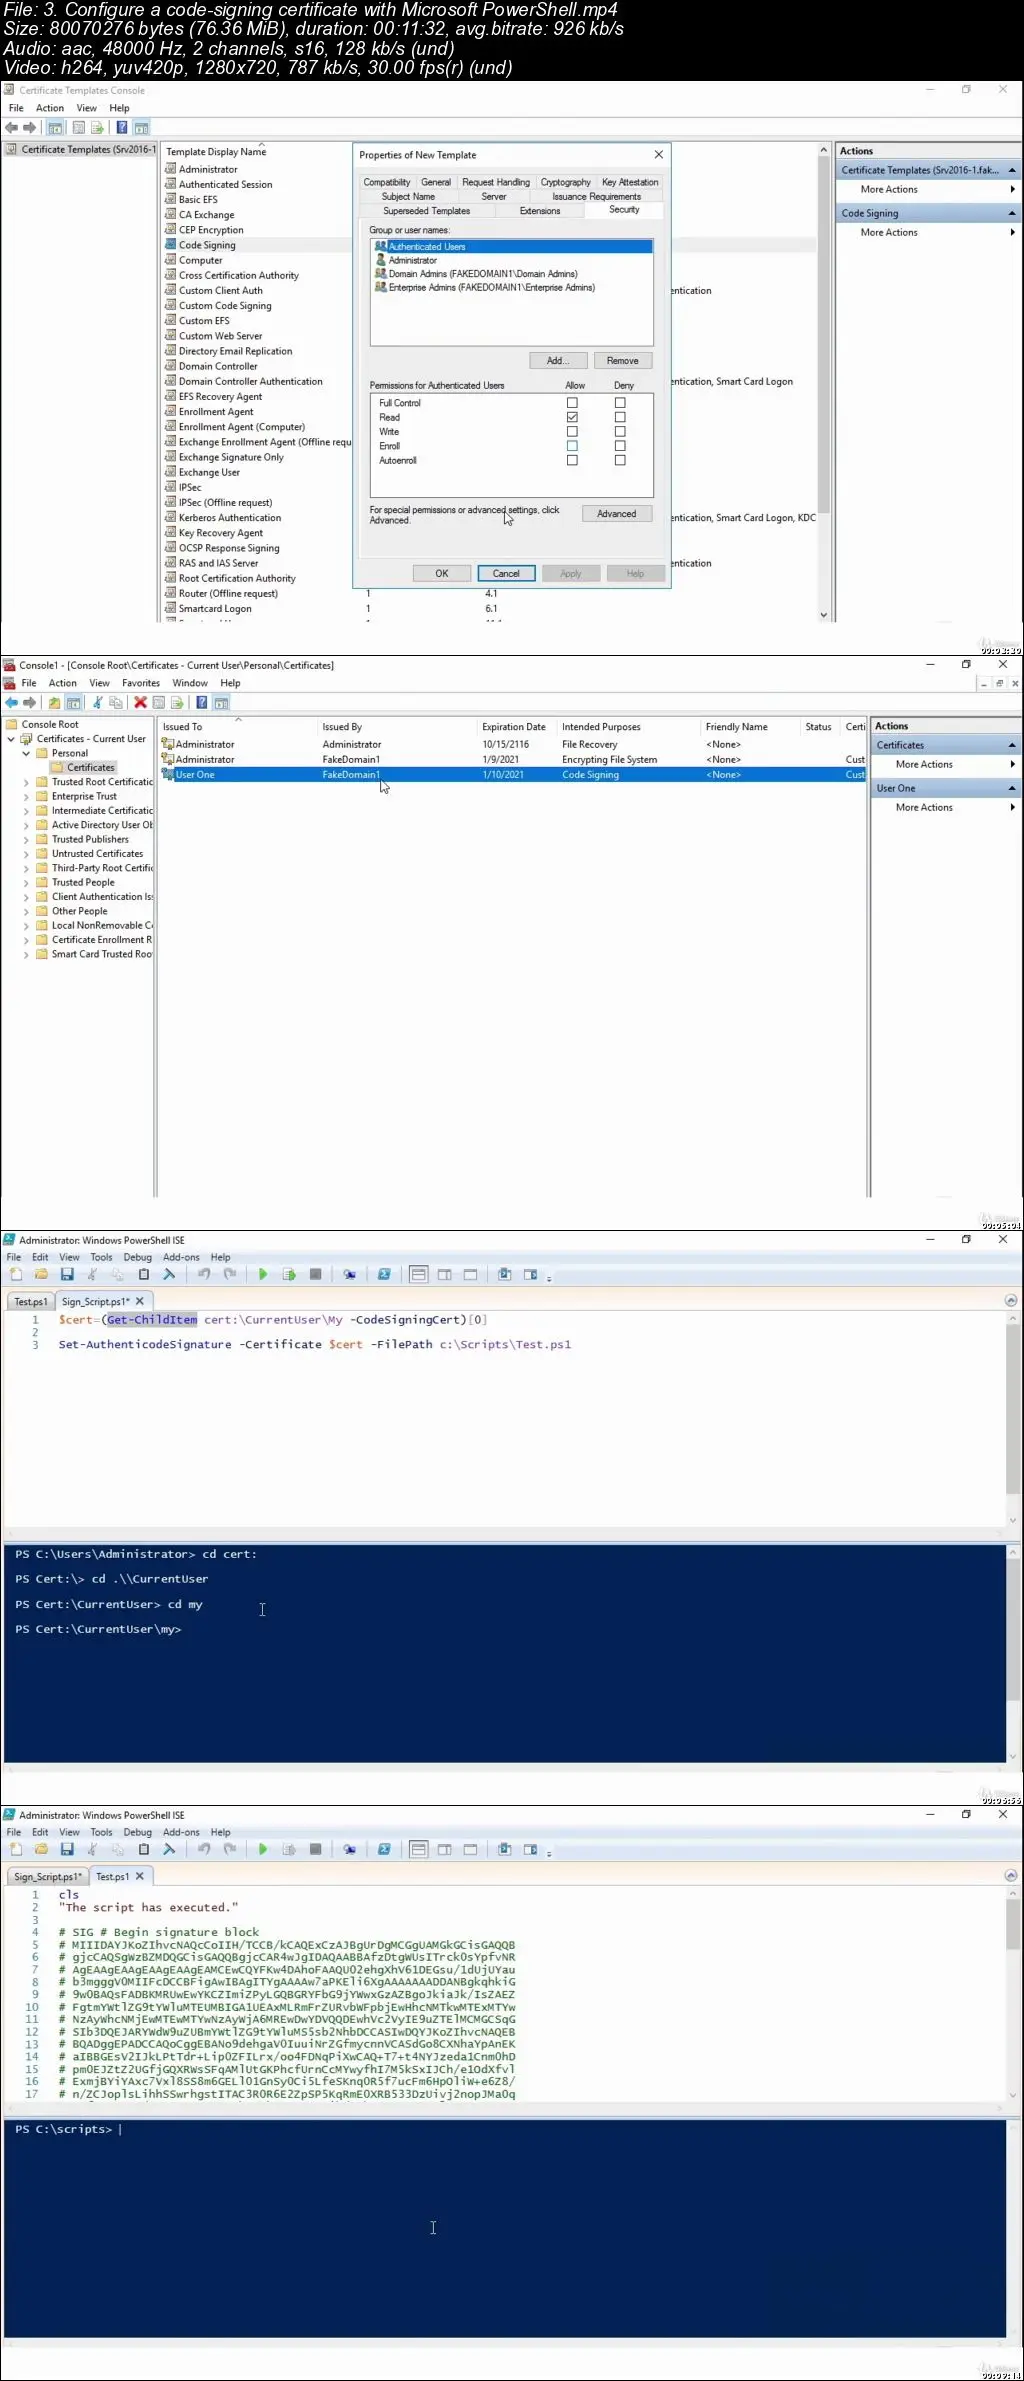Tick Deny for Enroll permission
The height and width of the screenshot is (2381, 1024).
620,446
